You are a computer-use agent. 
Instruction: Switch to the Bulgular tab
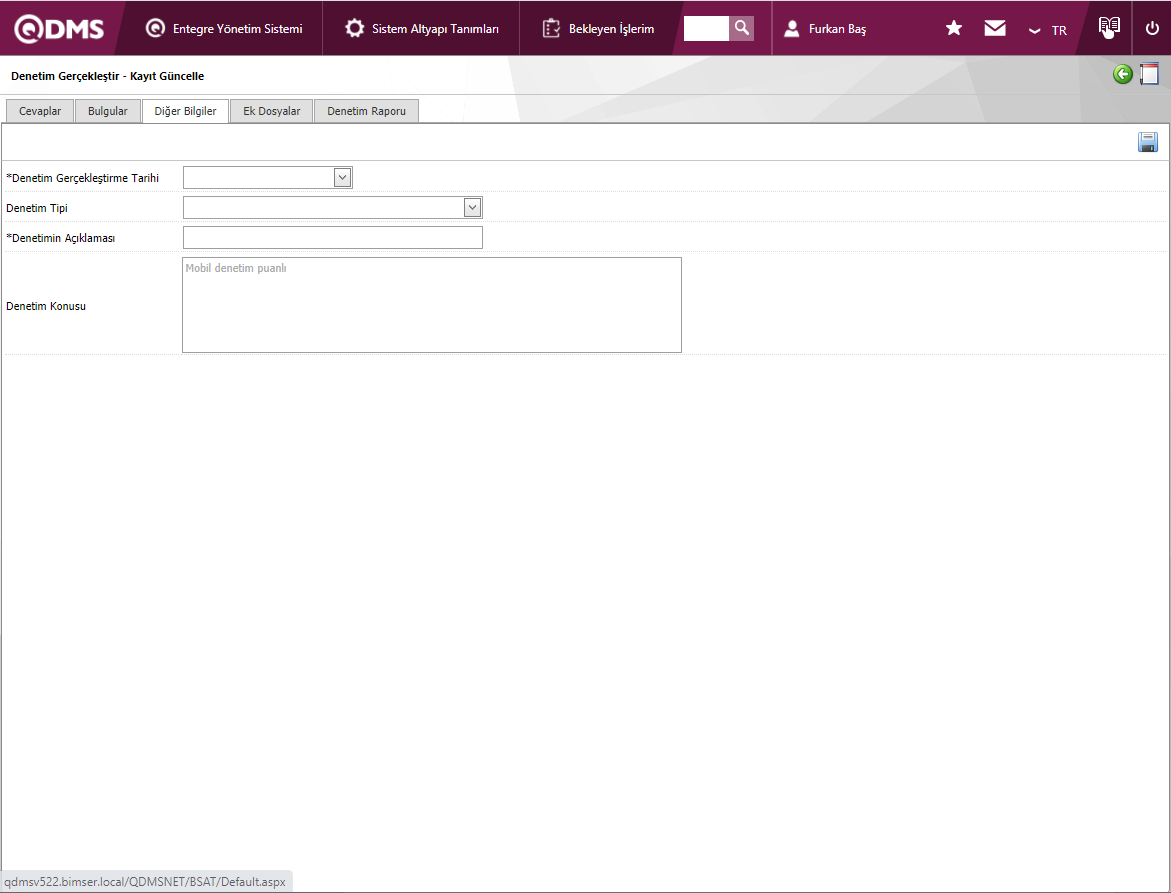point(108,111)
